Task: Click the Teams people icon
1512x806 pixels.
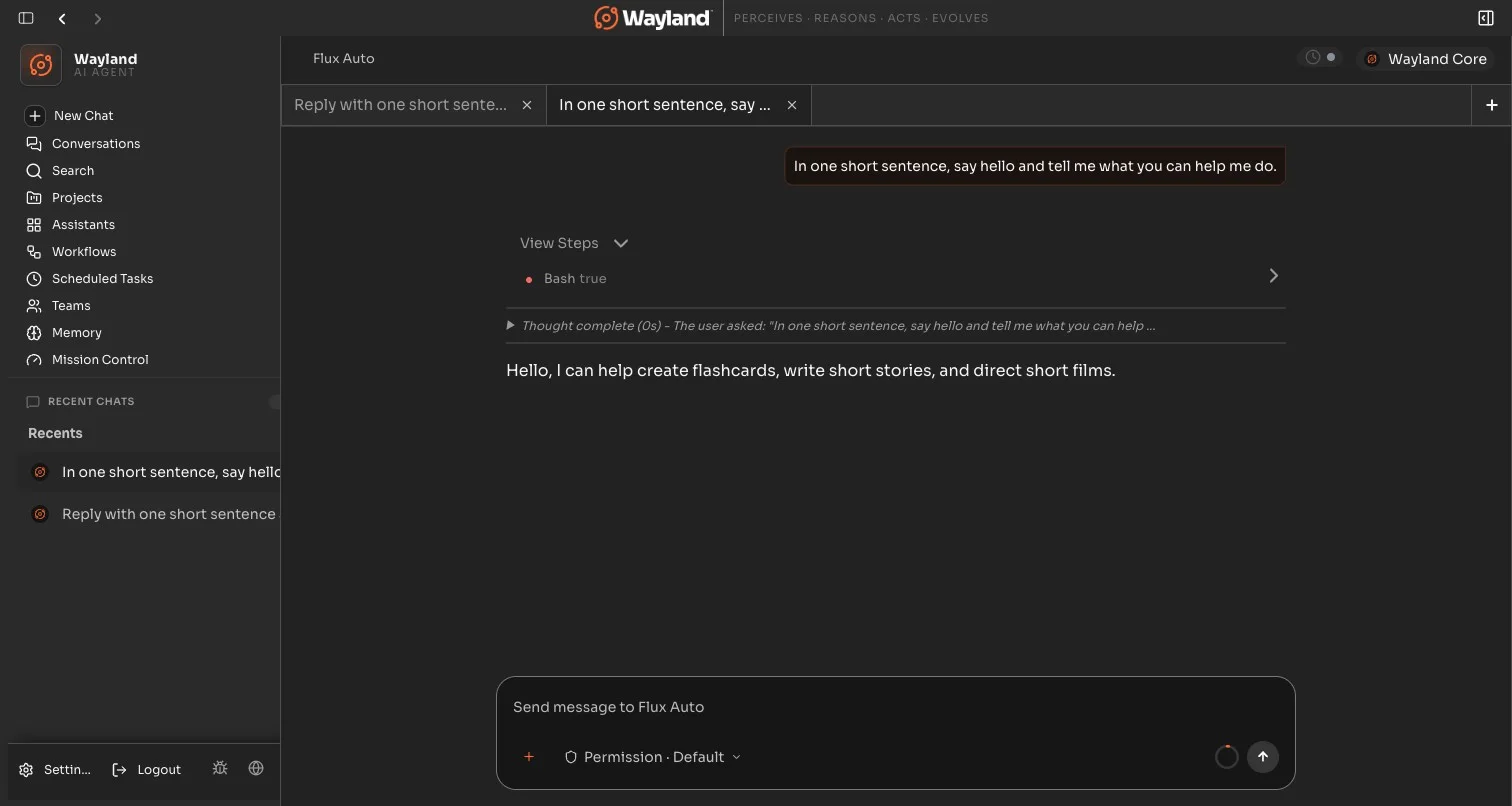Action: point(34,306)
